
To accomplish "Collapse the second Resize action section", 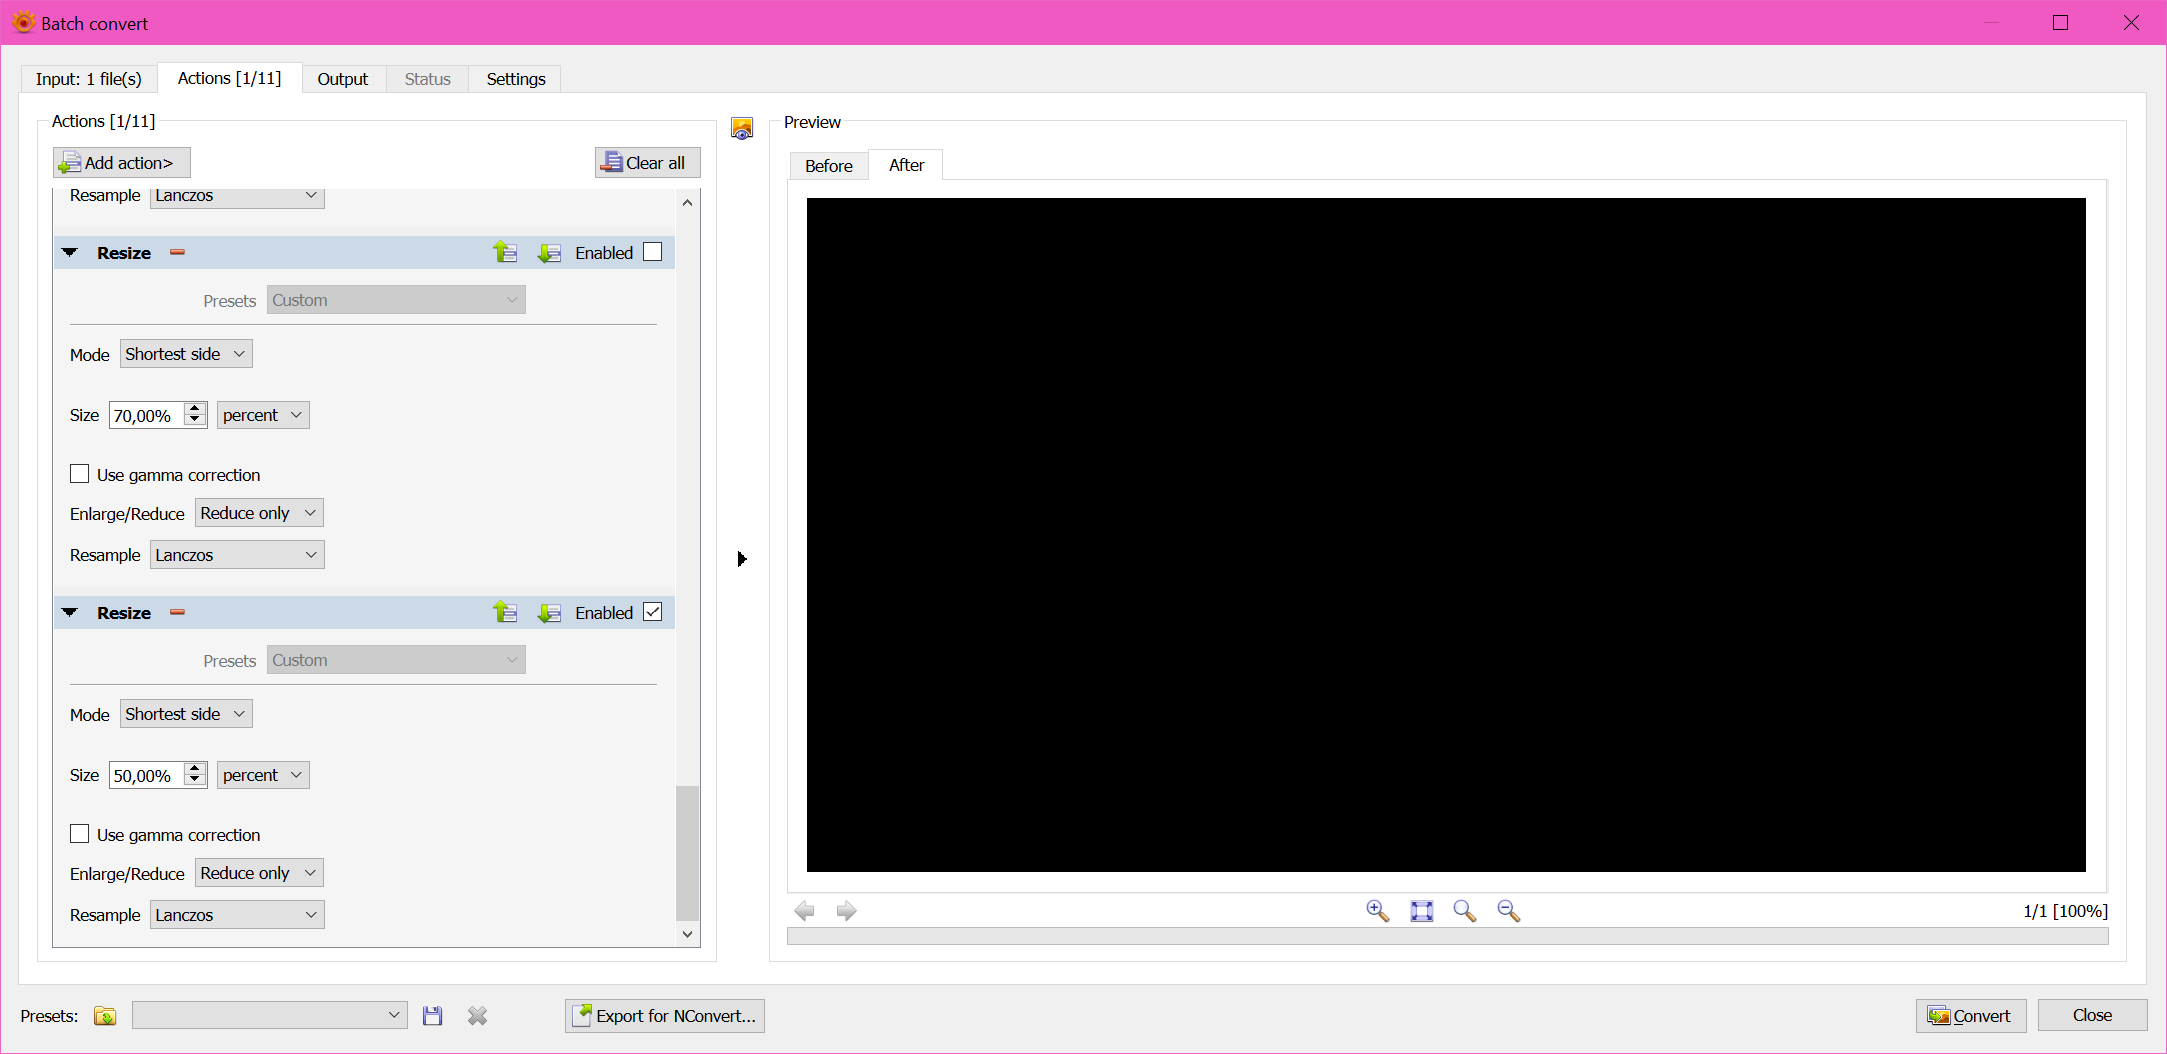I will coord(70,613).
